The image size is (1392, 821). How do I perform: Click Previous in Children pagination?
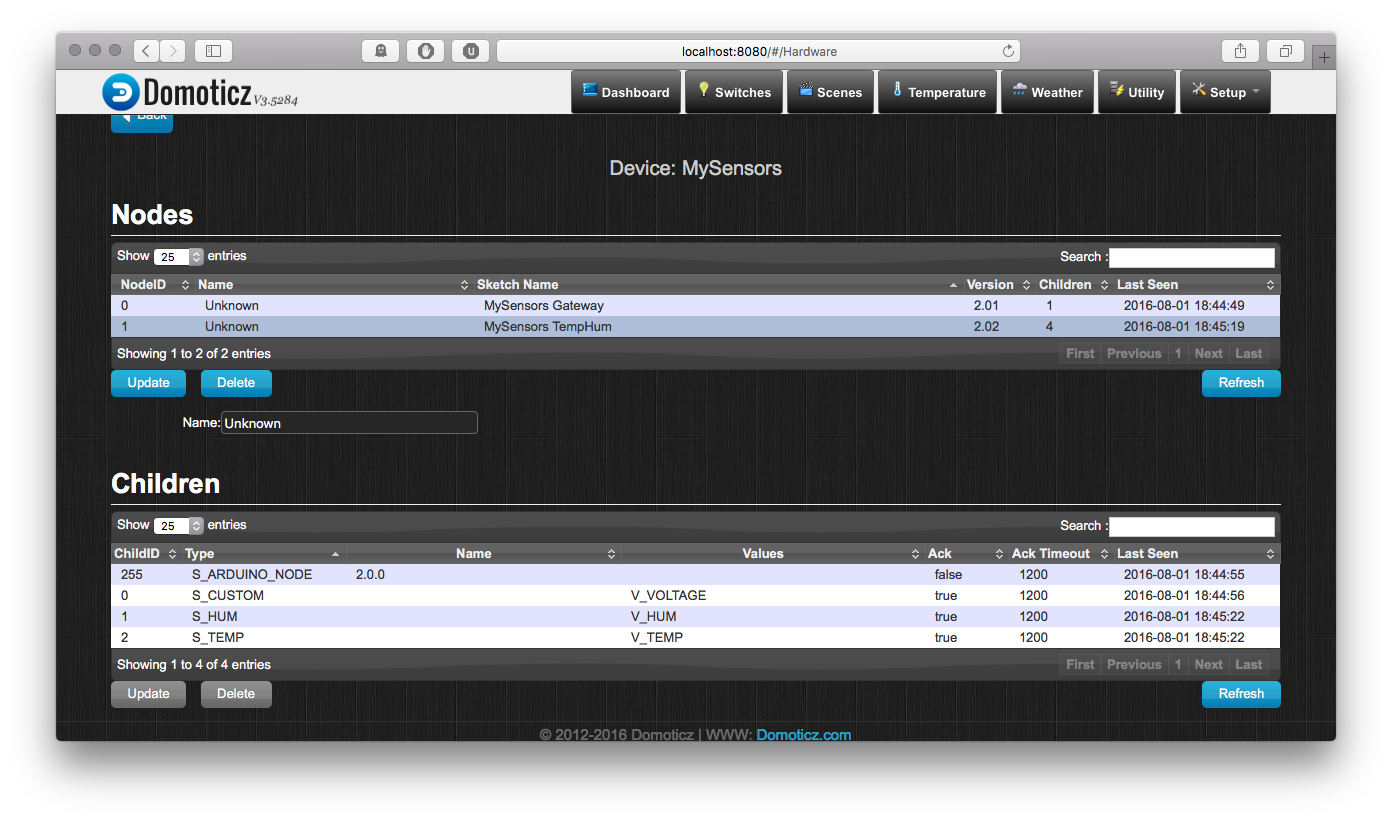pos(1134,665)
